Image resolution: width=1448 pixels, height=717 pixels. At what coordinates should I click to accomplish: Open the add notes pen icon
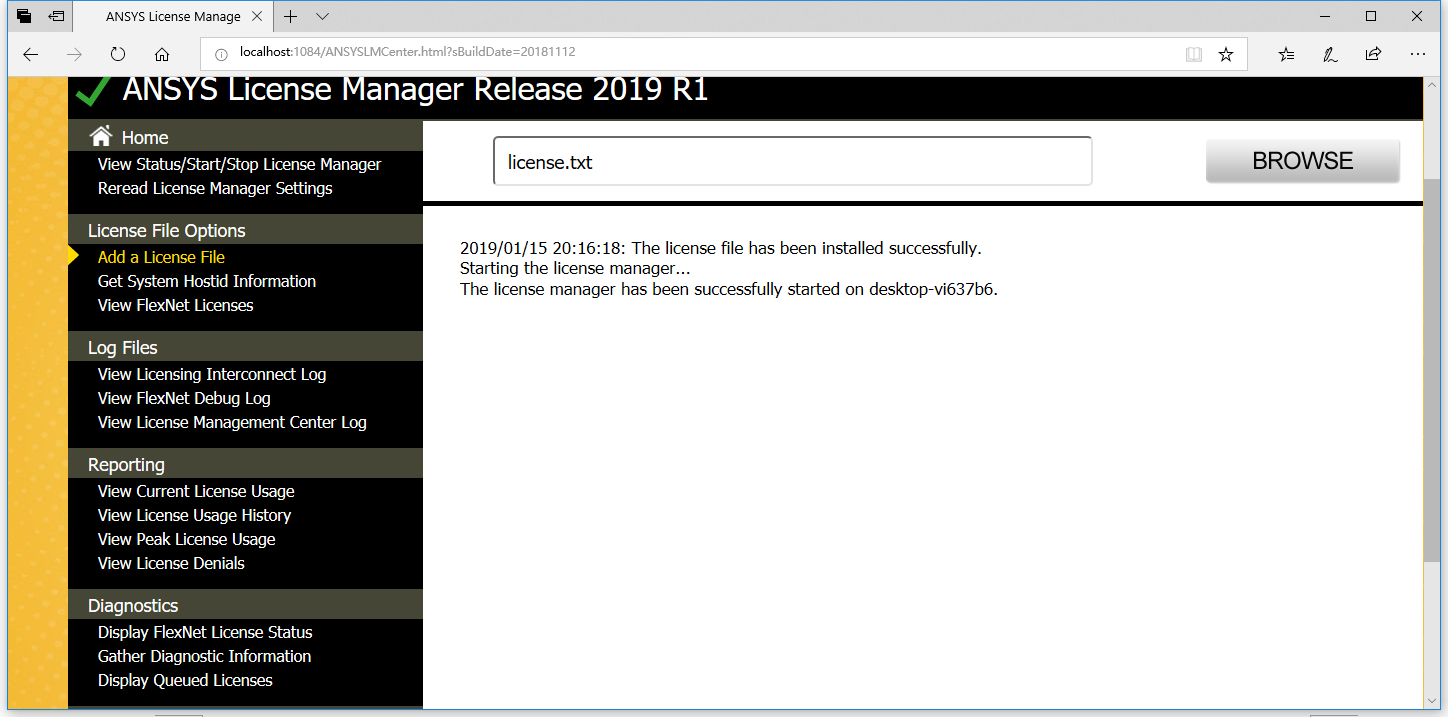pyautogui.click(x=1330, y=54)
